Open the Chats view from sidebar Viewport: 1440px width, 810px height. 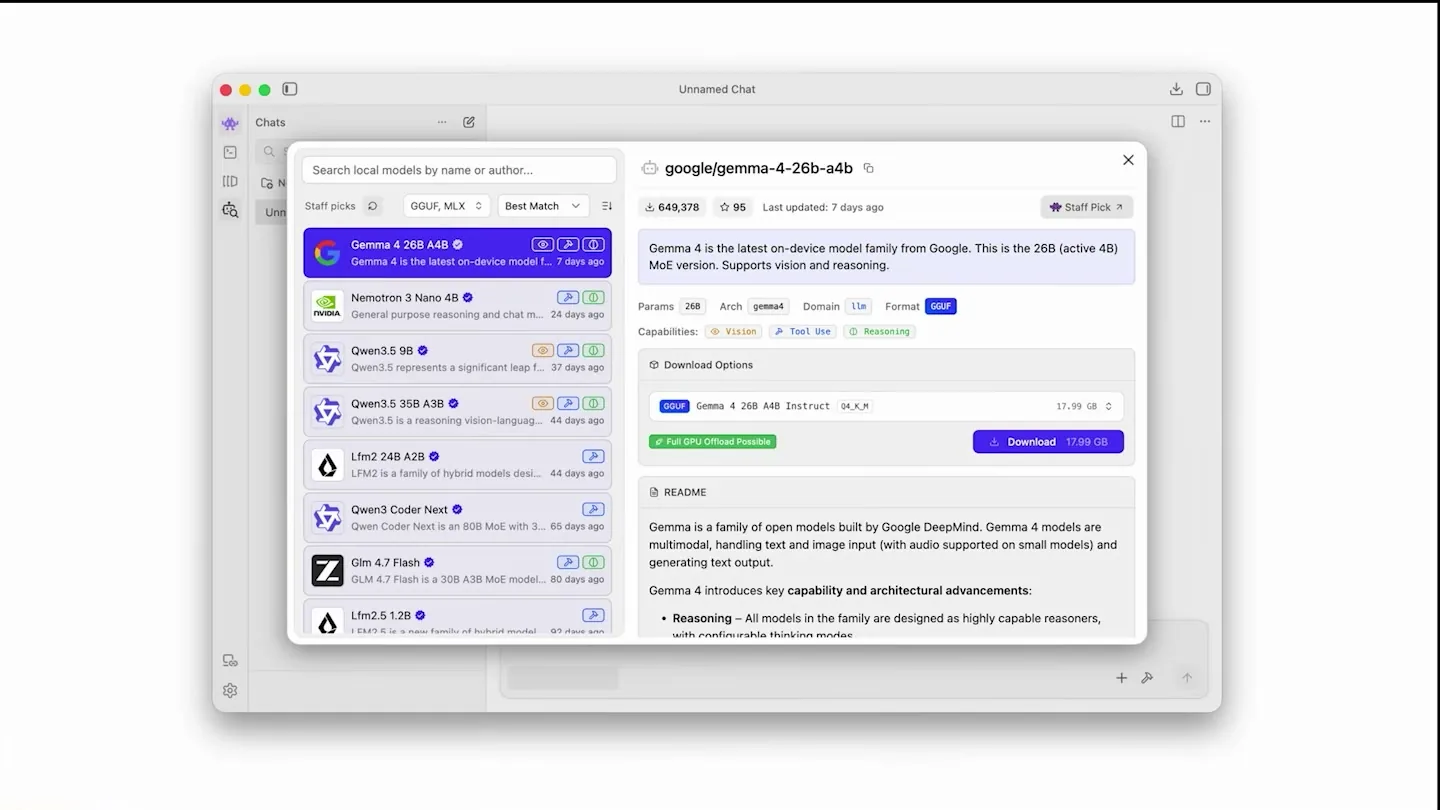click(230, 124)
